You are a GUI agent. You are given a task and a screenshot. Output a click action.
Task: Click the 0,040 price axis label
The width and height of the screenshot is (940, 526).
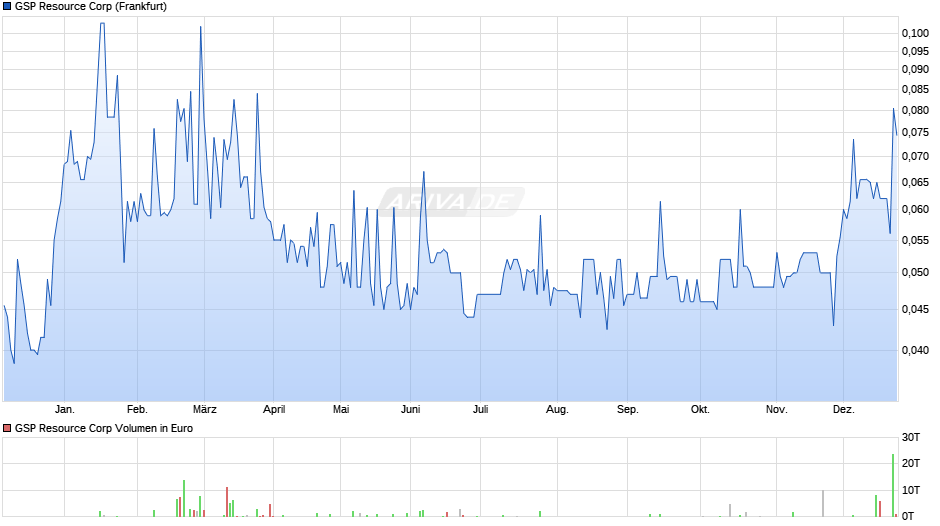click(x=915, y=350)
